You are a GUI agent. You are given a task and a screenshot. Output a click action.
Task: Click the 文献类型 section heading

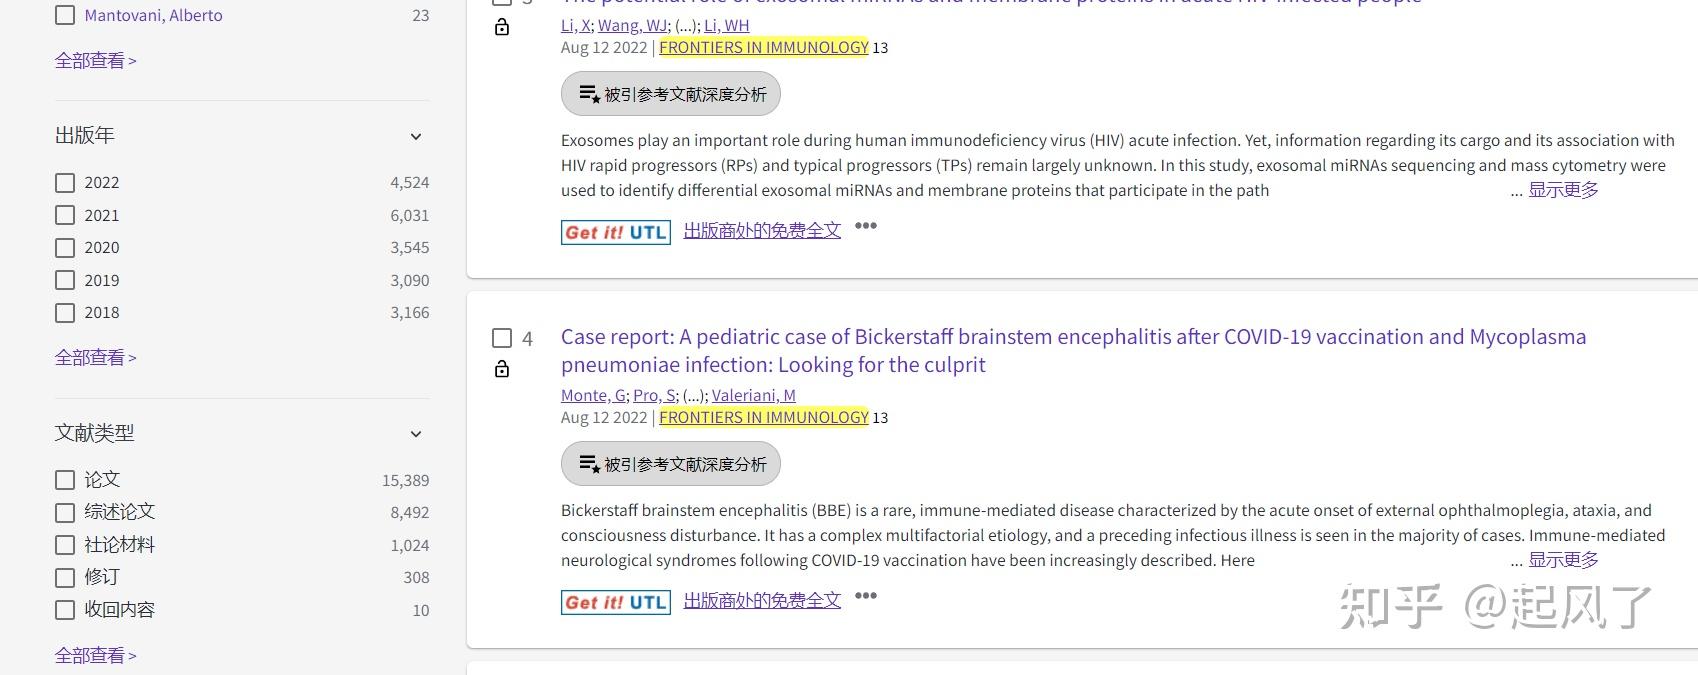pos(94,433)
